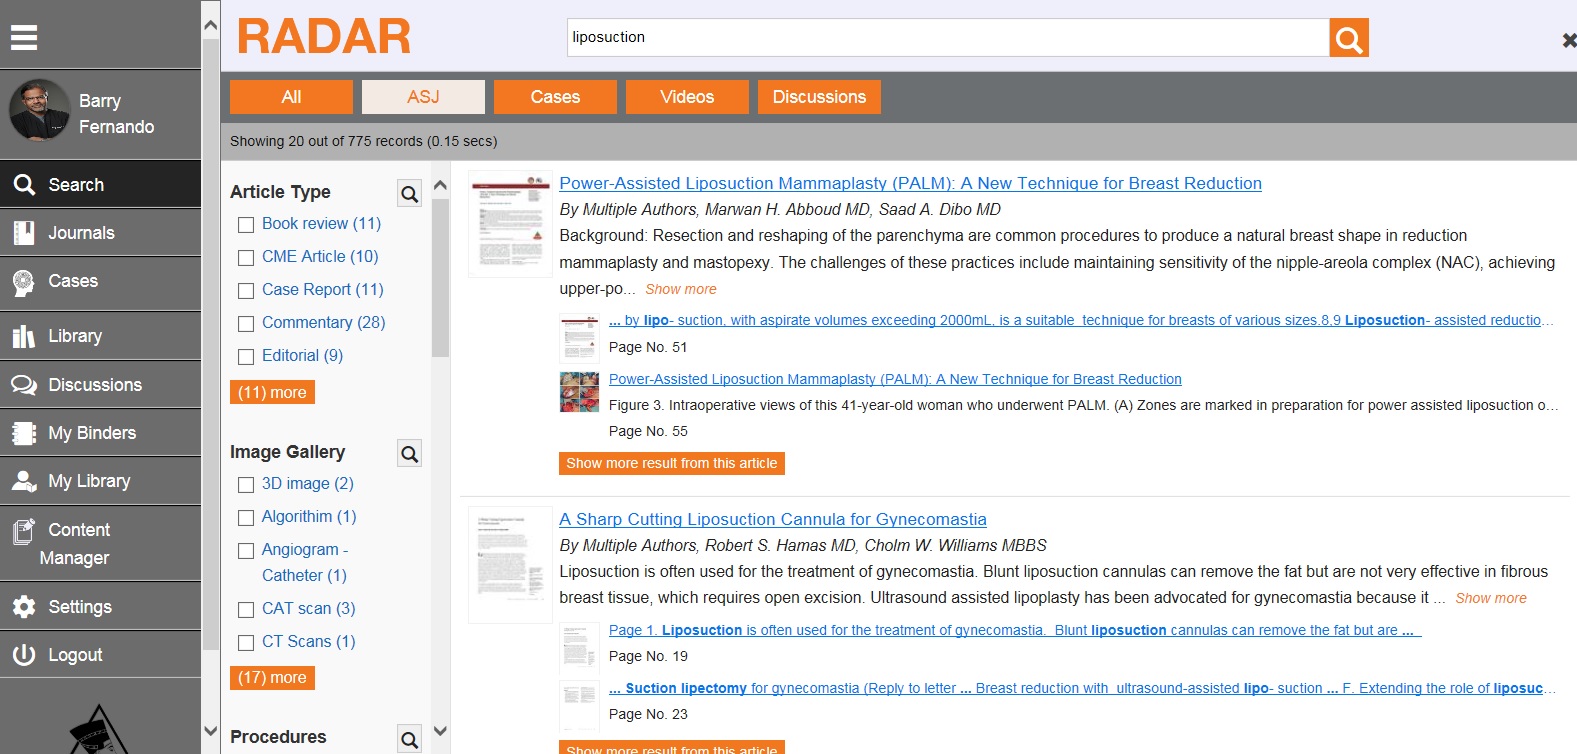Expand Article Type with (11) more
Viewport: 1577px width, 754px height.
click(x=272, y=392)
